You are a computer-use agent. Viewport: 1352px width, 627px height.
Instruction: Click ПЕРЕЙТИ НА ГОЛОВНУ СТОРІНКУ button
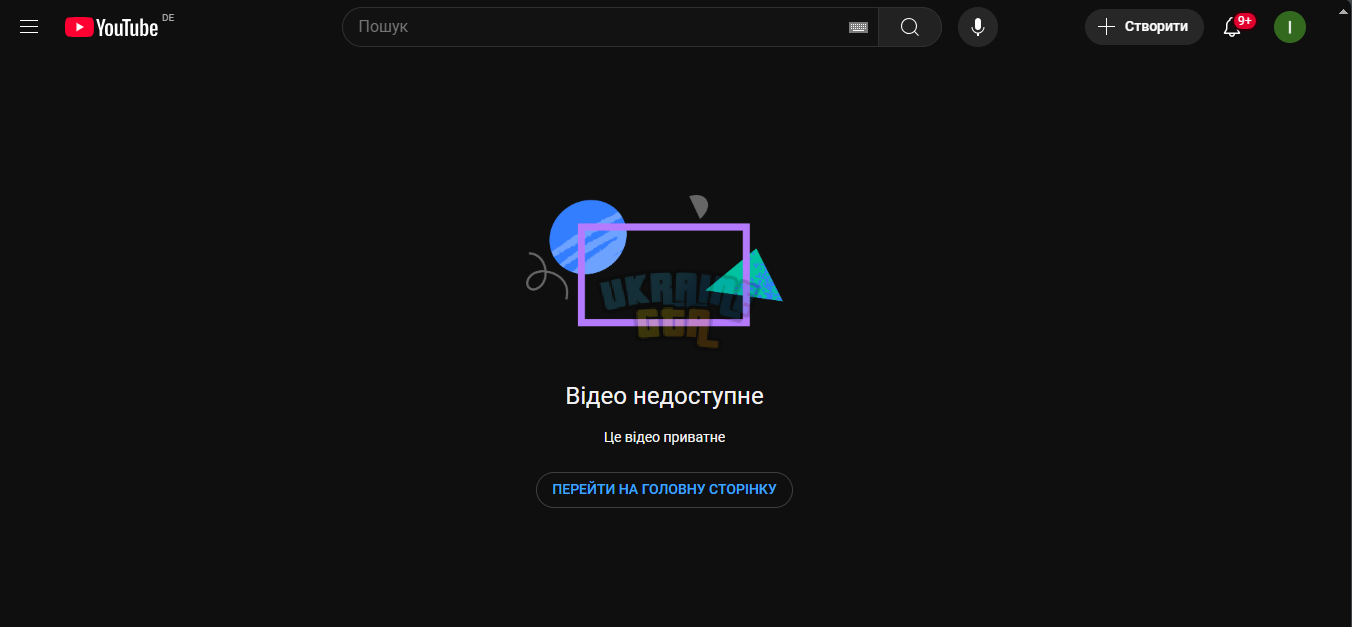(x=664, y=490)
